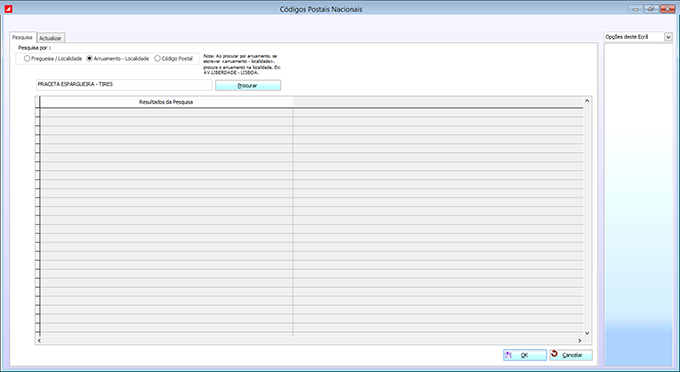Click the Resultados da Pesquisa column header
The width and height of the screenshot is (680, 372).
pyautogui.click(x=166, y=102)
